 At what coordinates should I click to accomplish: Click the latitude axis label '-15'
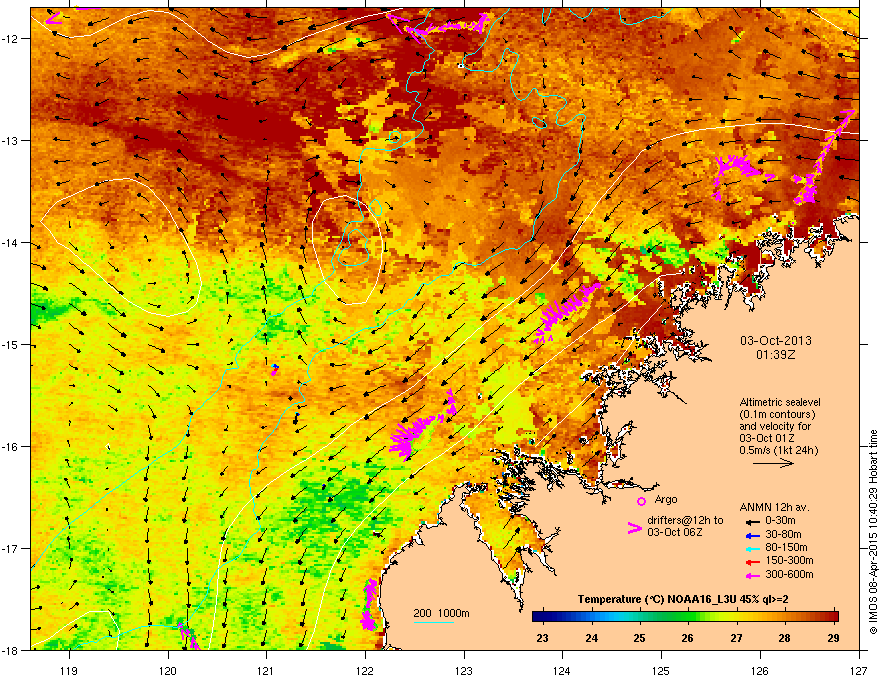(x=11, y=344)
